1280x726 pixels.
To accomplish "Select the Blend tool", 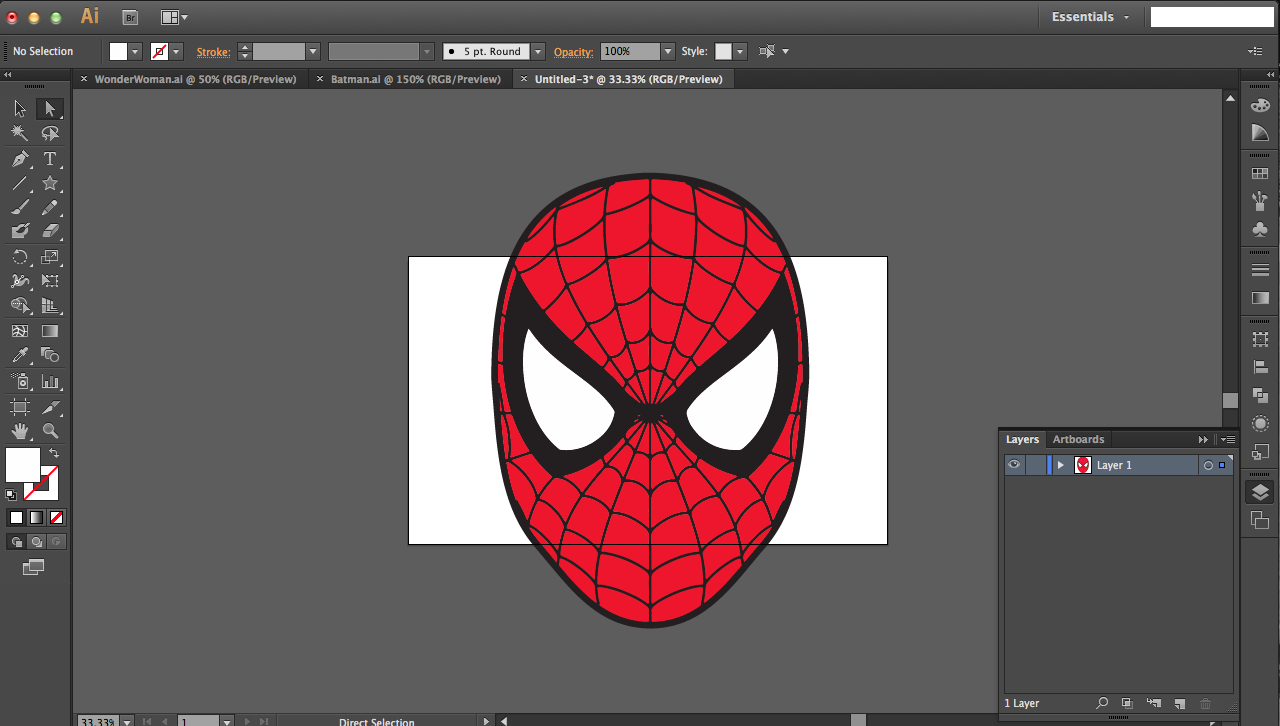I will (x=49, y=356).
